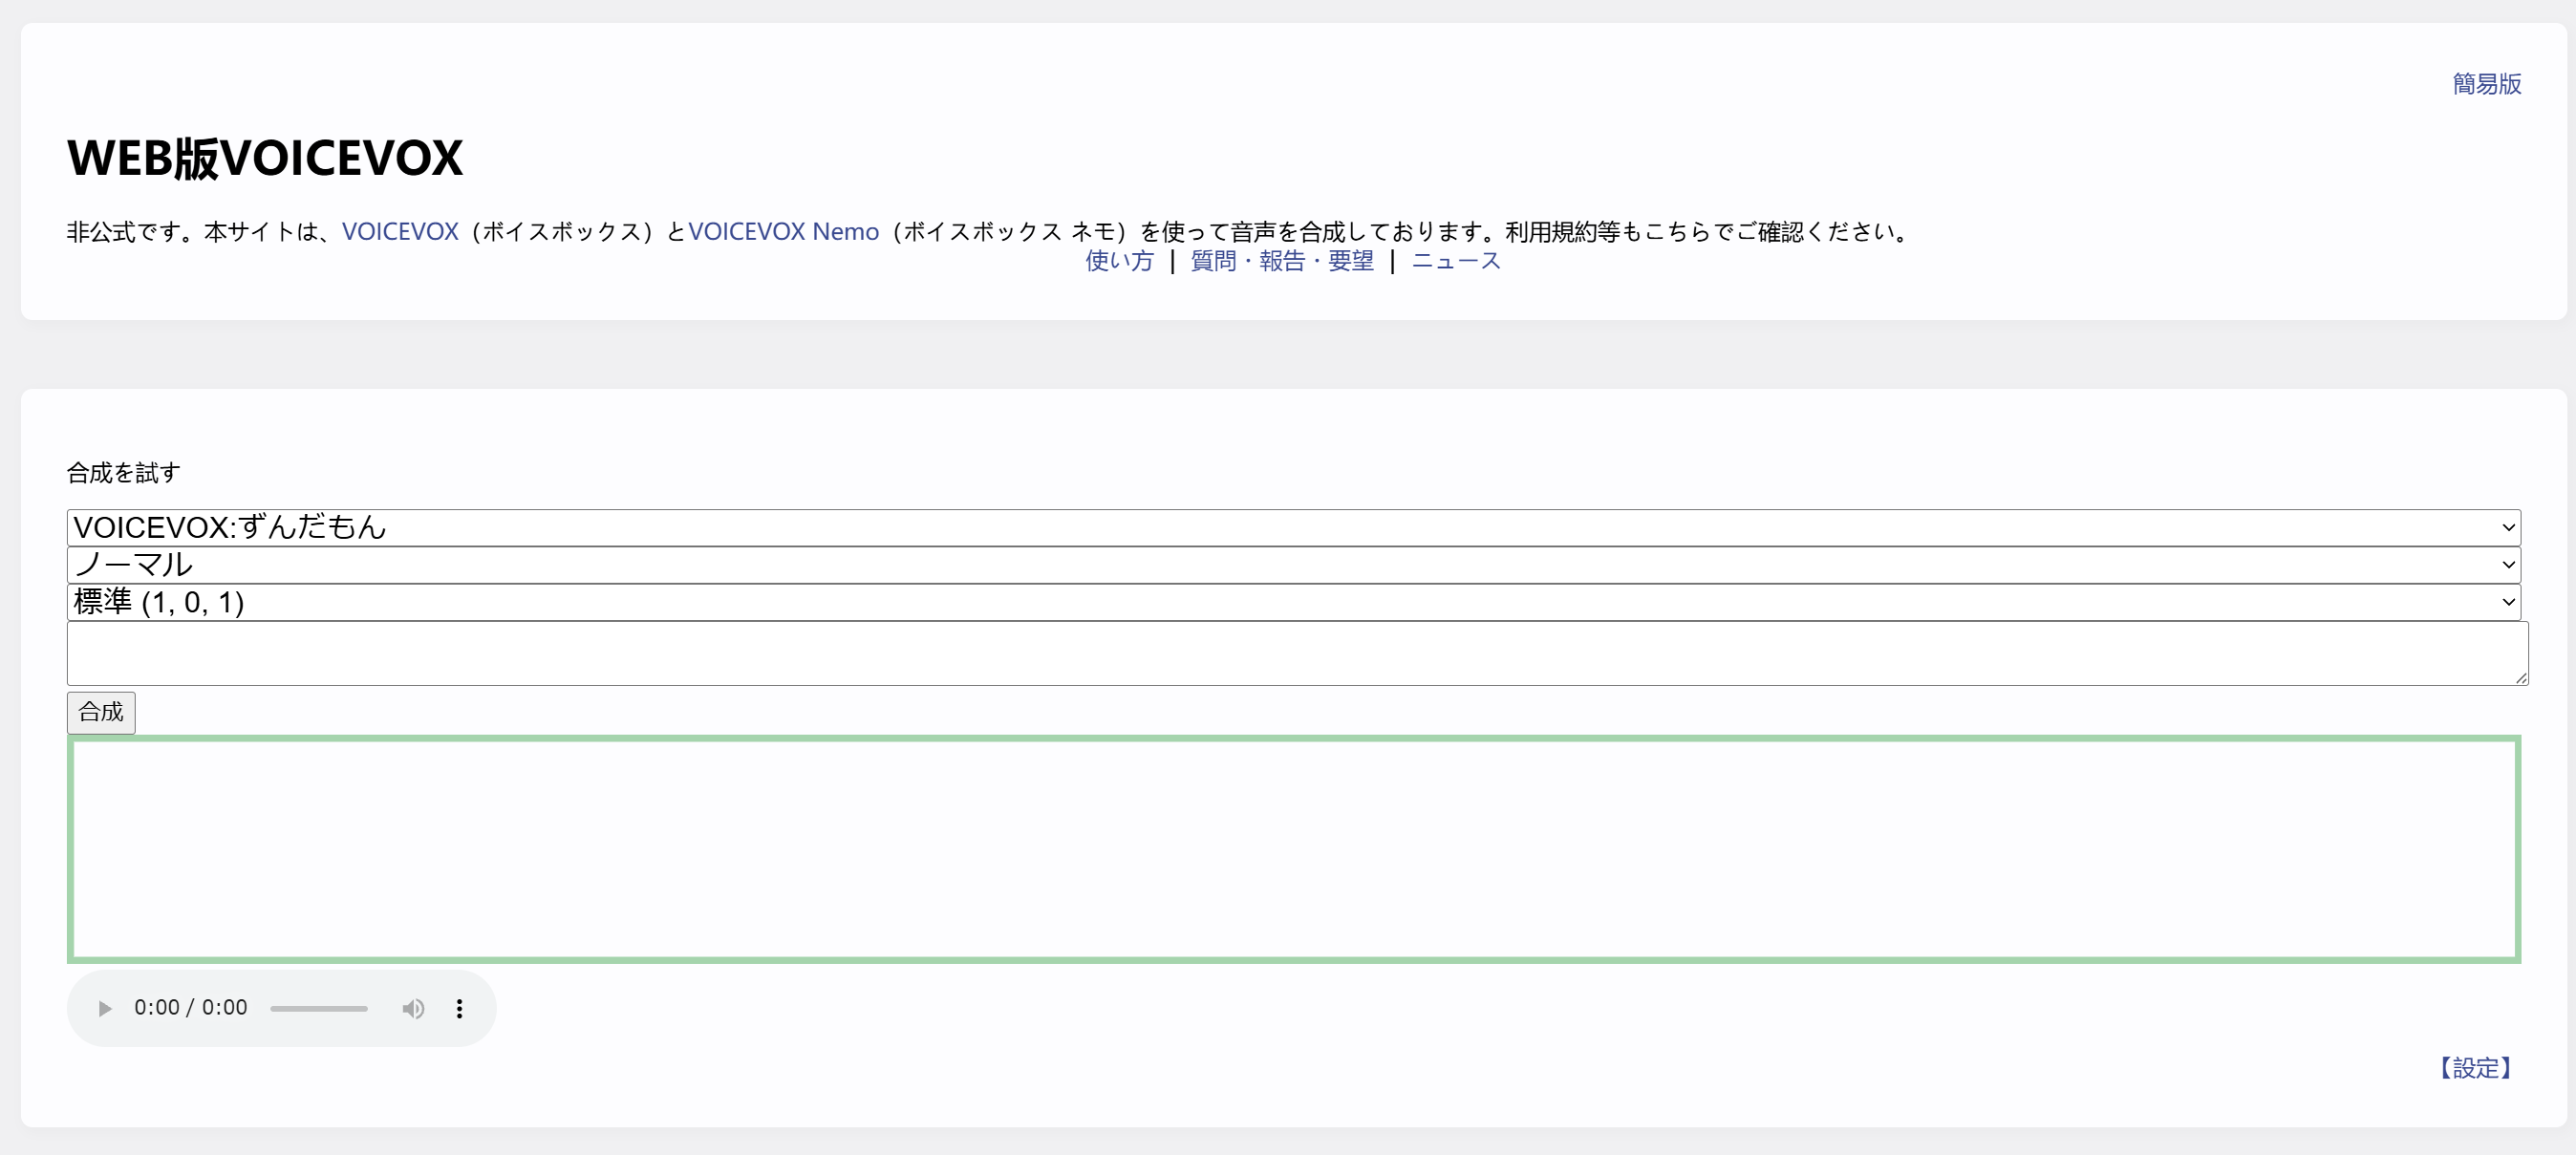The height and width of the screenshot is (1155, 2576).
Task: Open the VOICEVOX Nemo link
Action: 783,232
